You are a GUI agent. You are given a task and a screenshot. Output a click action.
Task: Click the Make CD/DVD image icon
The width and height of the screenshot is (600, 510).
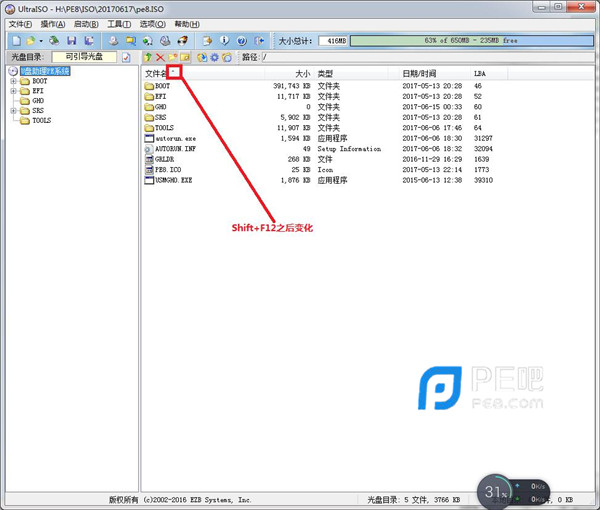pyautogui.click(x=113, y=41)
